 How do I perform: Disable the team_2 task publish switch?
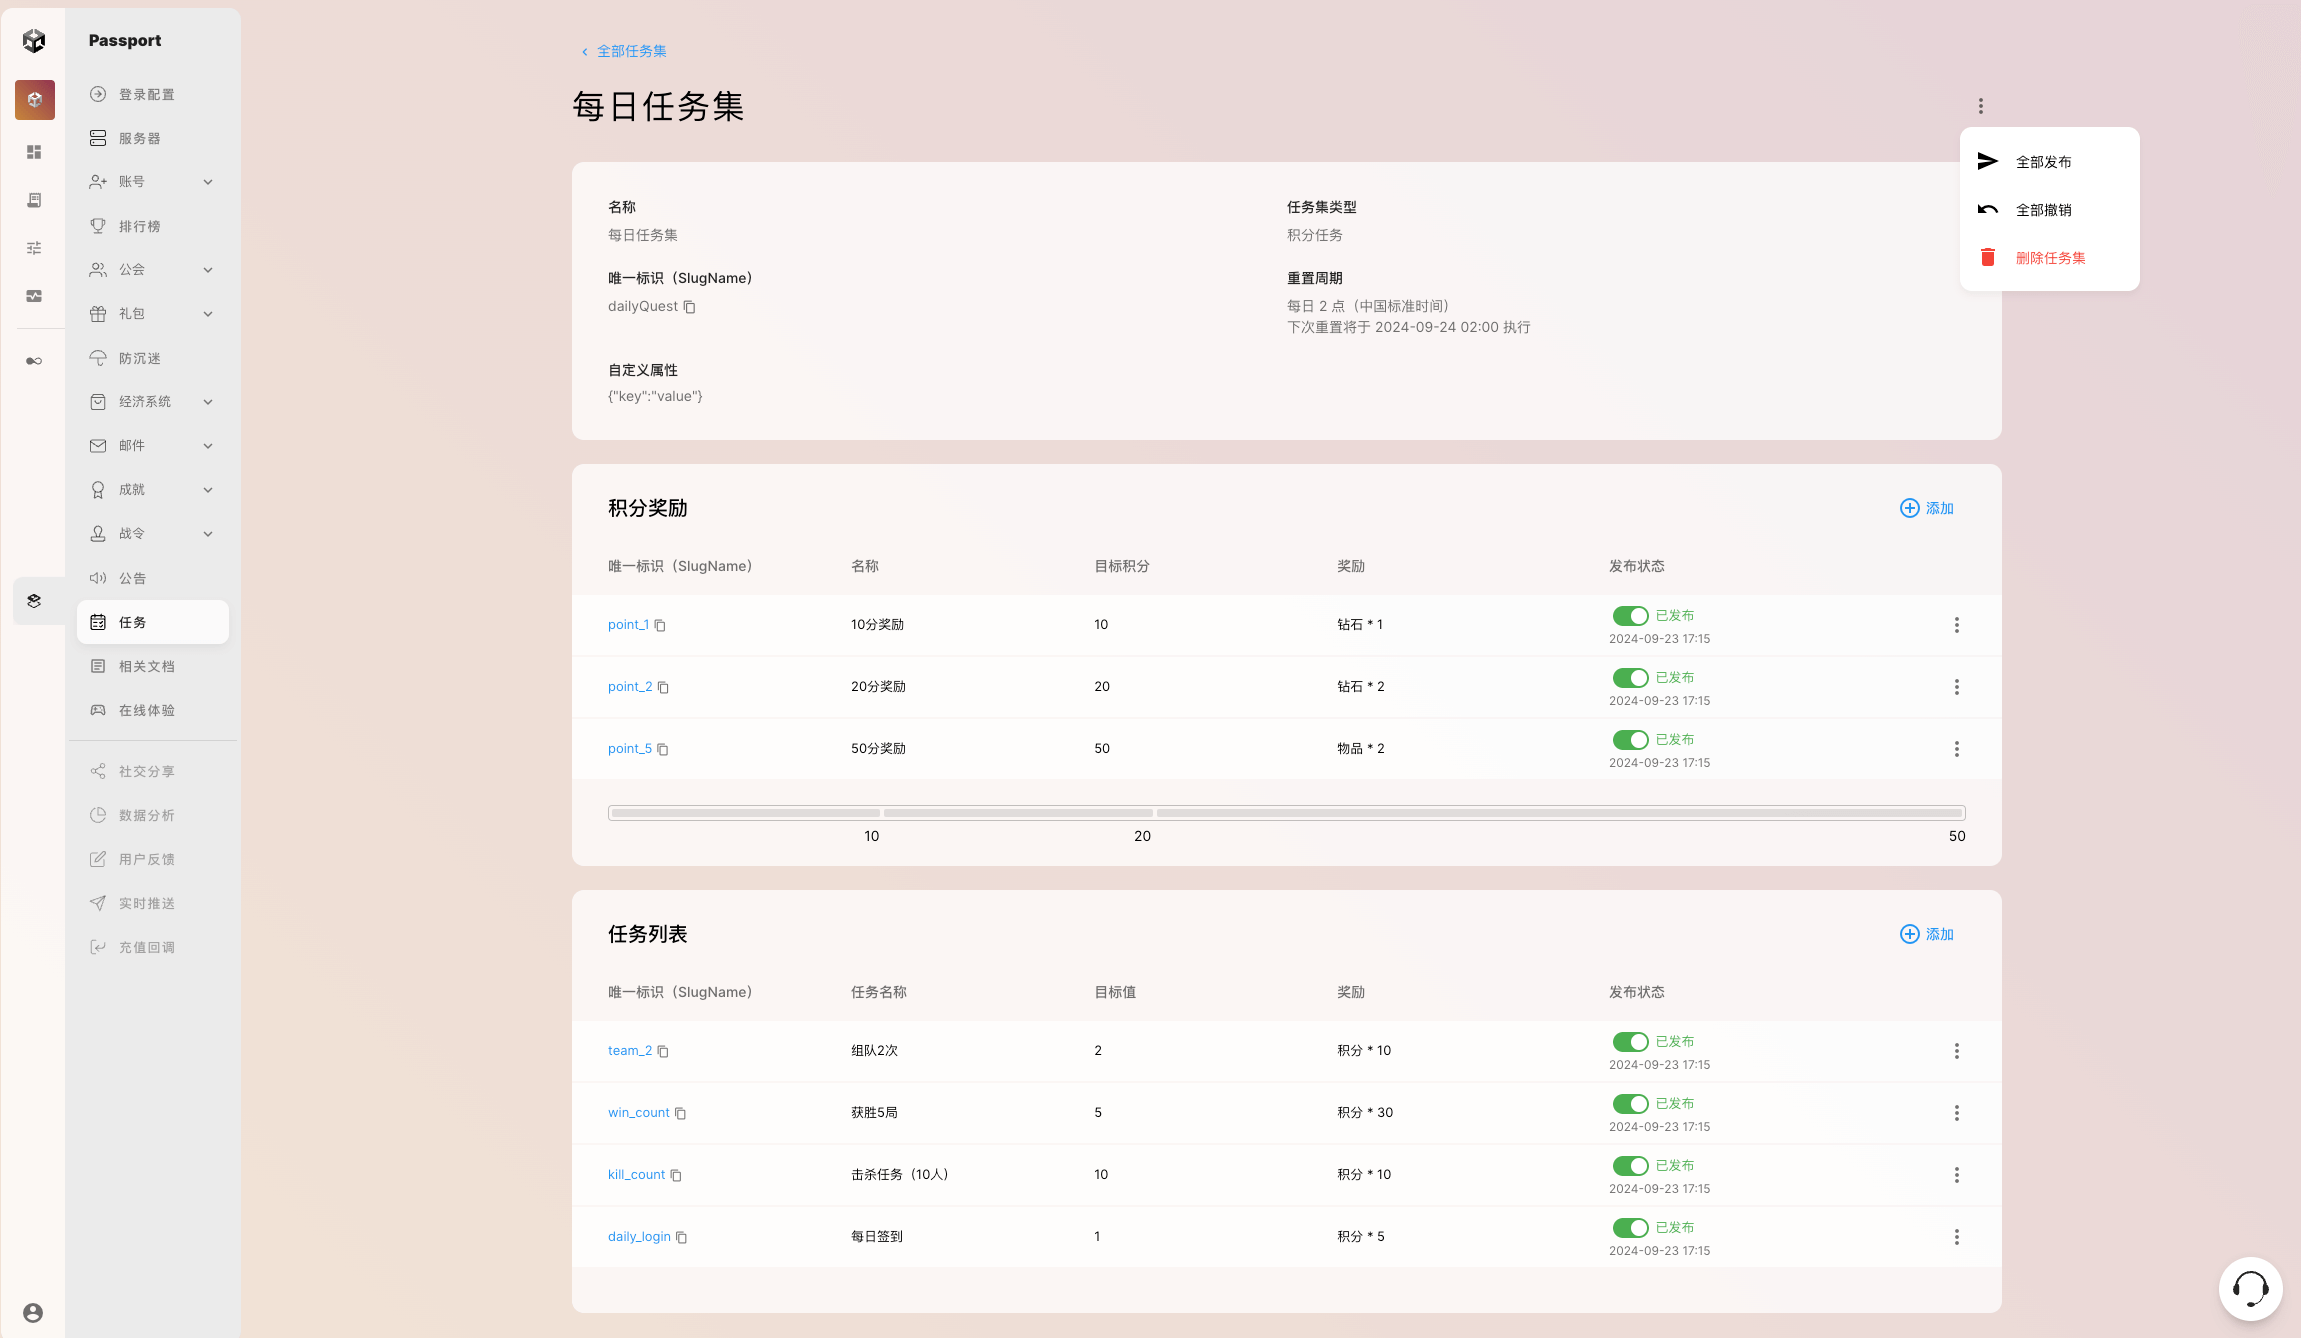pyautogui.click(x=1630, y=1042)
